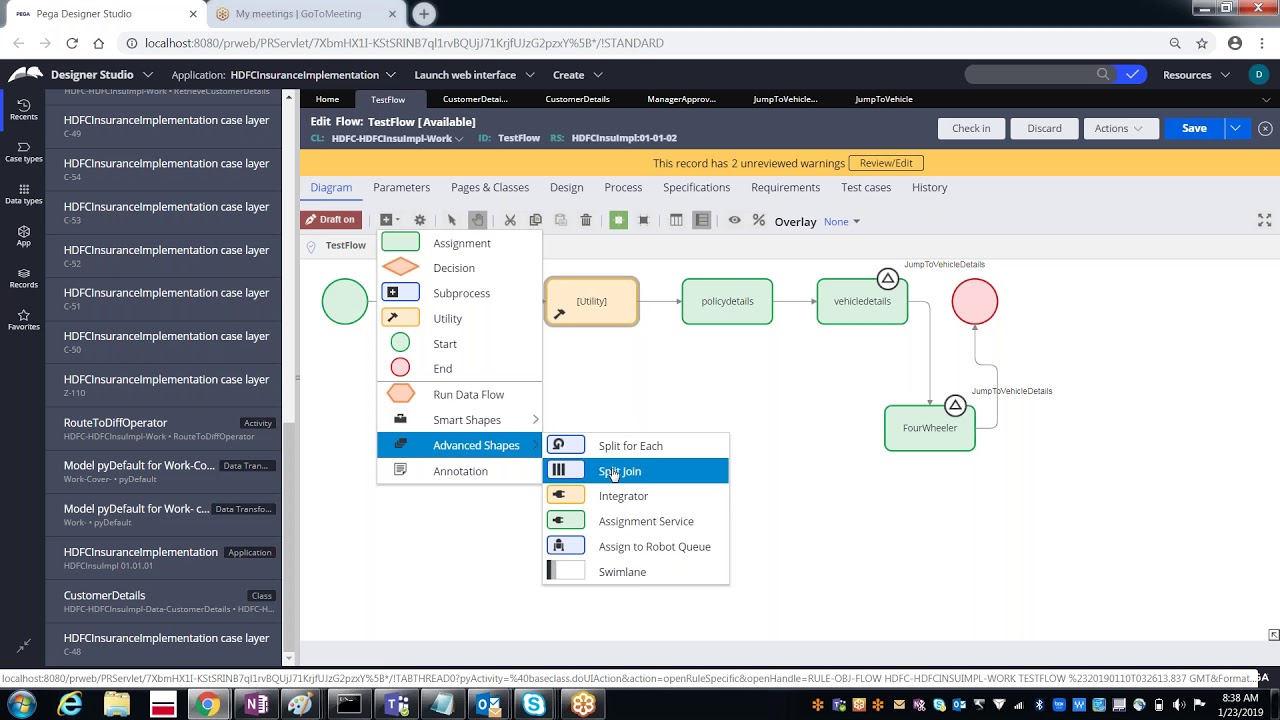Select Assign to Robot Queue shape

(636, 547)
